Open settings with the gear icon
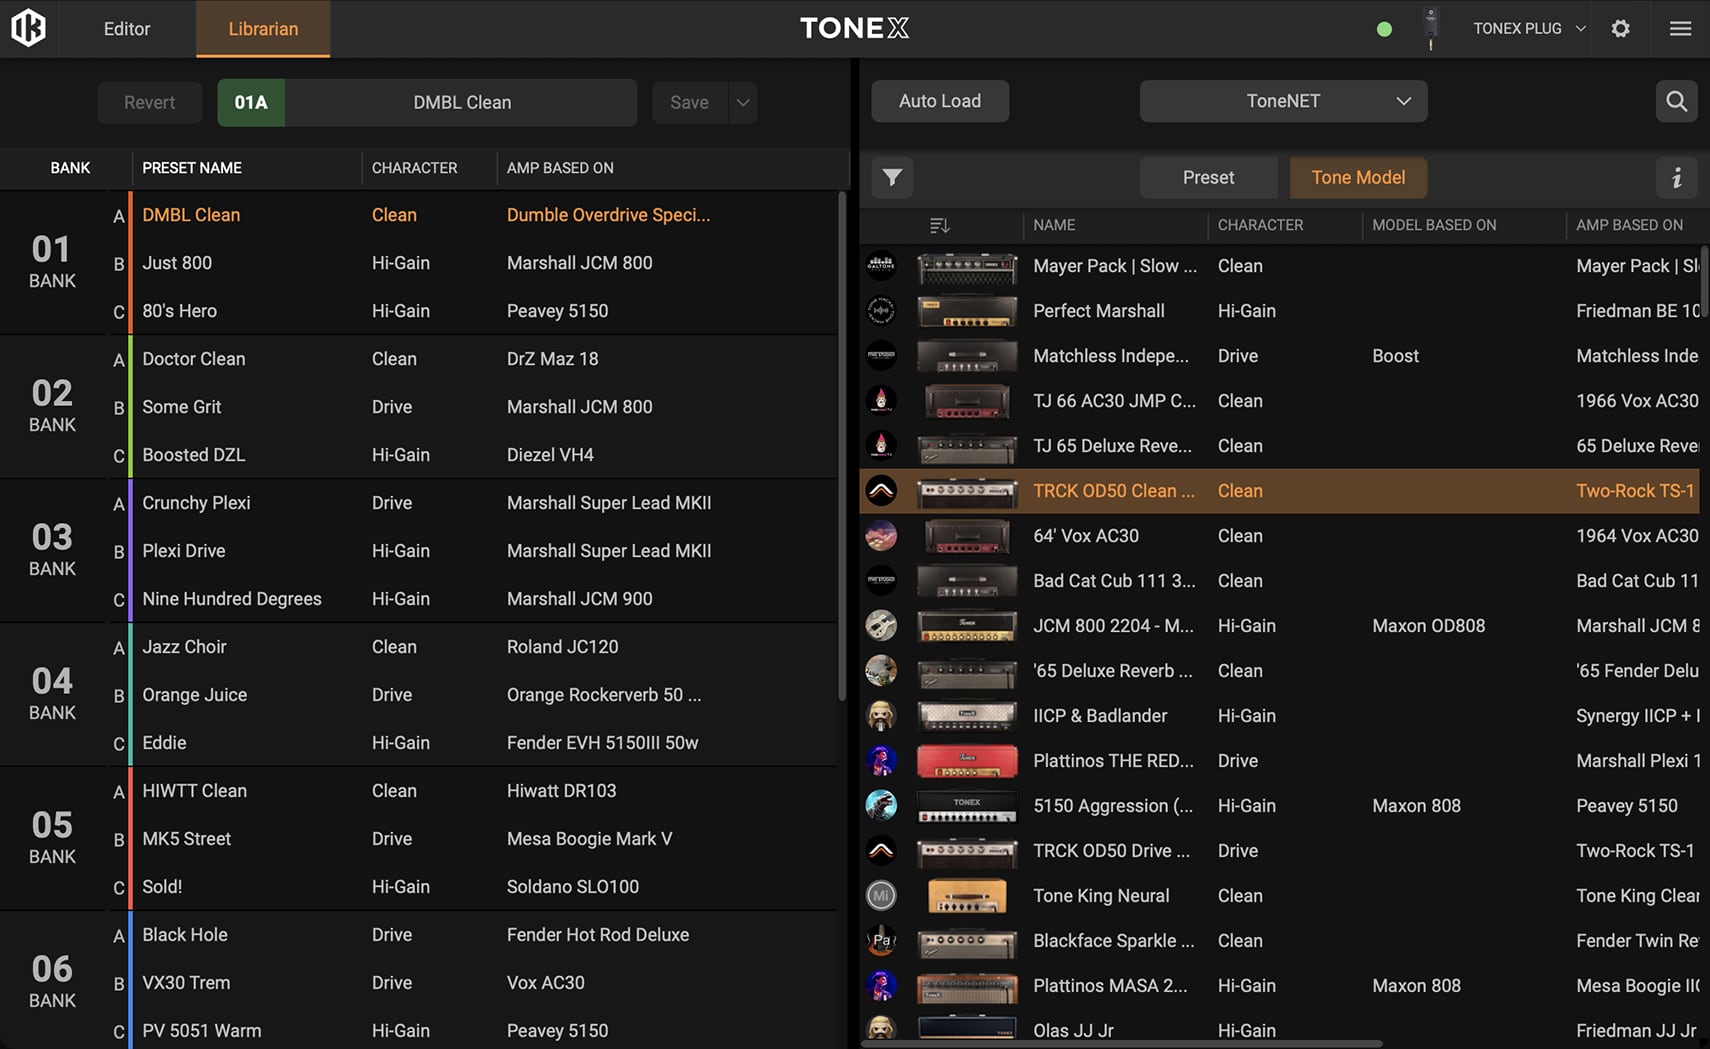This screenshot has width=1710, height=1049. click(1620, 28)
